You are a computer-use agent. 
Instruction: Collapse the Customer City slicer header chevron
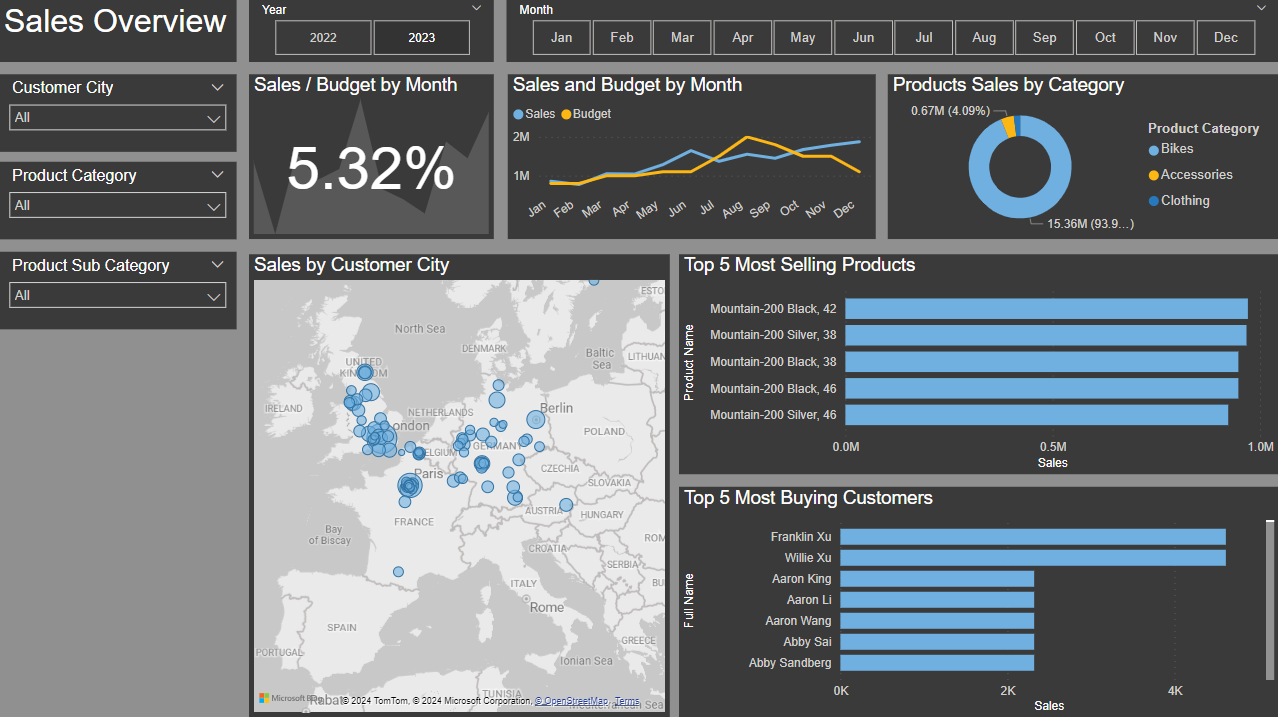[x=218, y=88]
